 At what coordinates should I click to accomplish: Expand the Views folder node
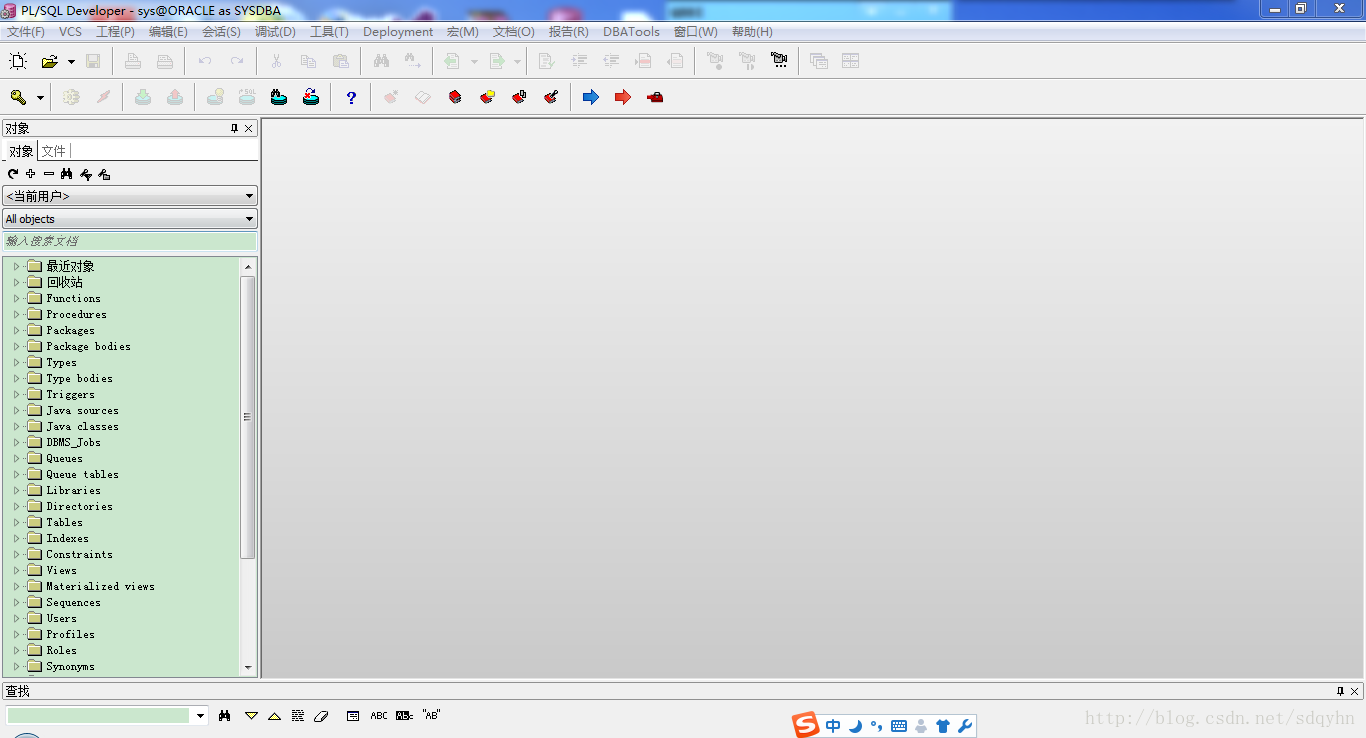(x=16, y=570)
